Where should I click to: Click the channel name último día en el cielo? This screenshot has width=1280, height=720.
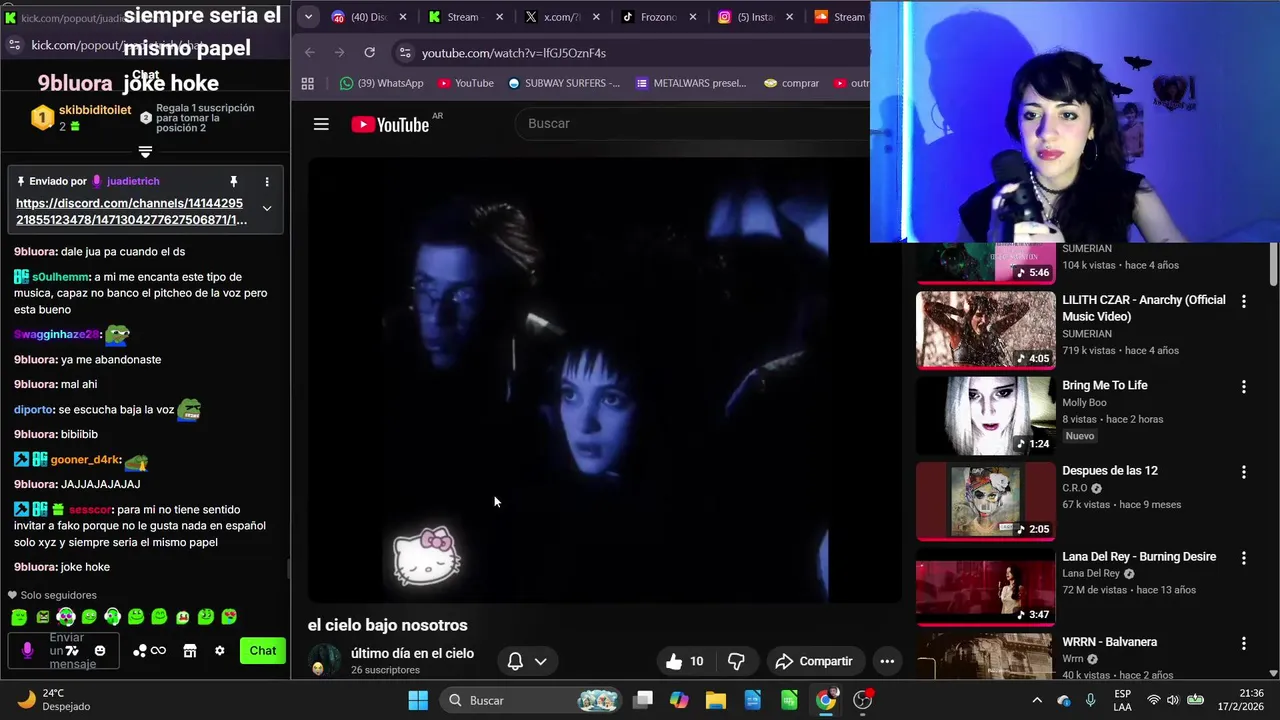(412, 653)
